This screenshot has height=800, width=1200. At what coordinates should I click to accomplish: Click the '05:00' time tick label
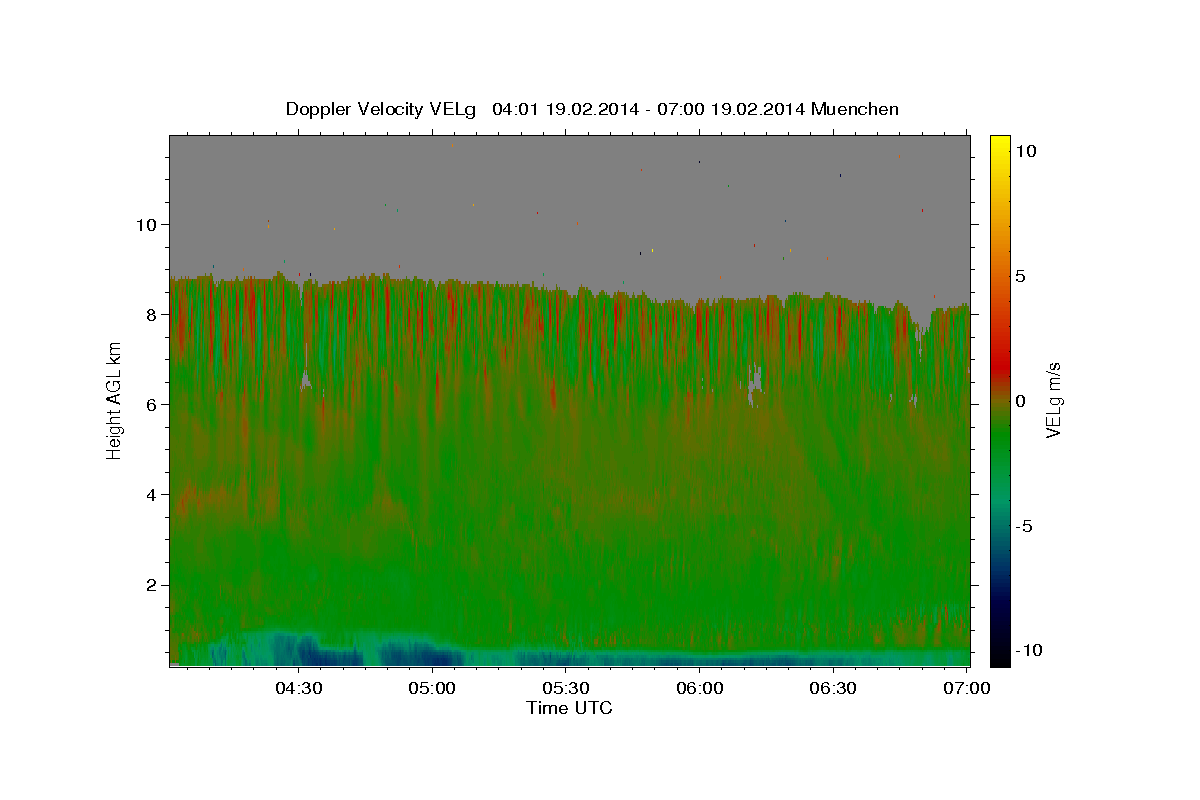(x=433, y=688)
